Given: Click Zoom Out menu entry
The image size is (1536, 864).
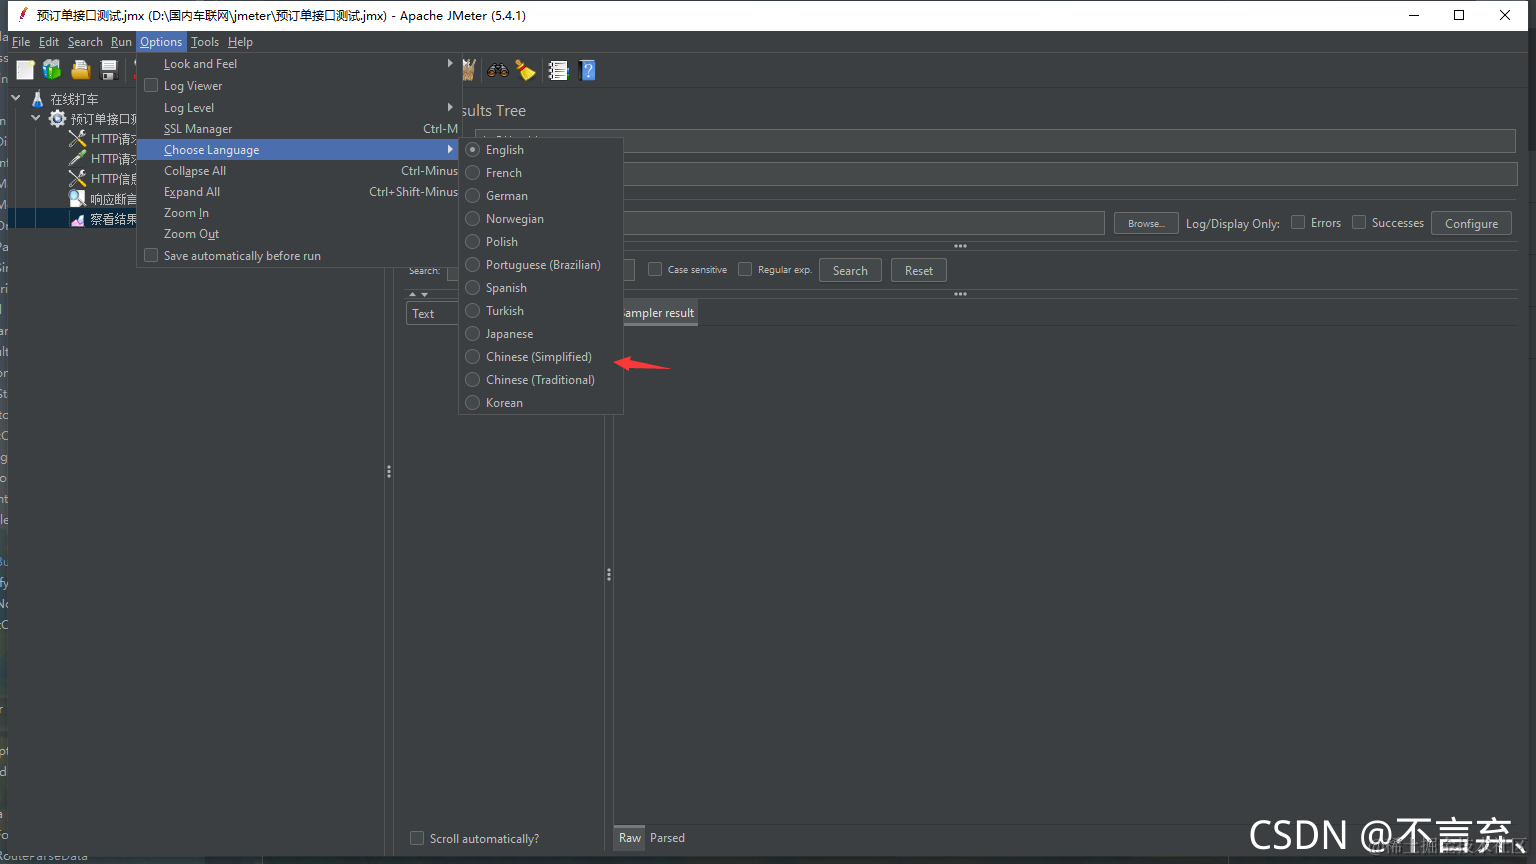Looking at the screenshot, I should pyautogui.click(x=299, y=234).
